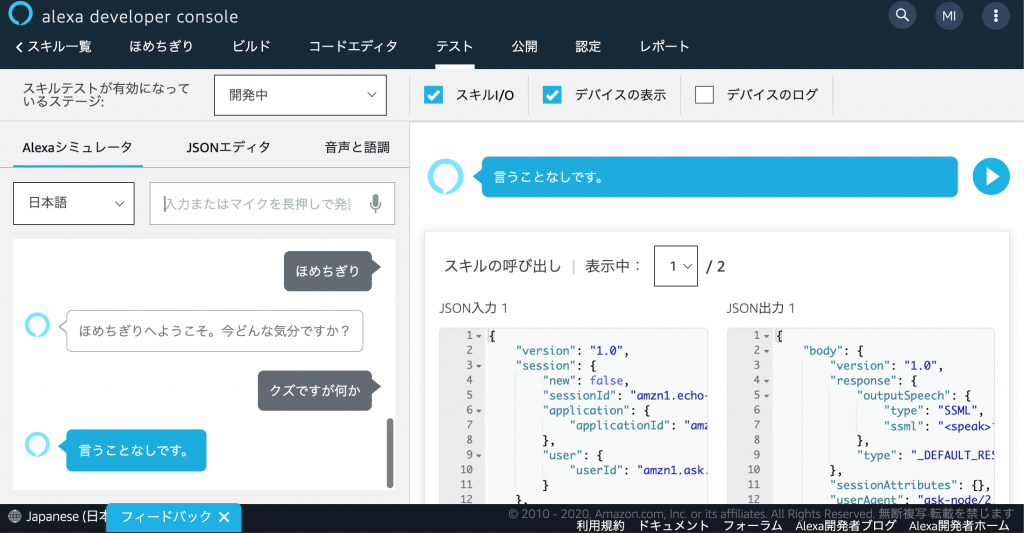
Task: Collapse the user fold arrow at line 9 in JSON入力
Action: pos(479,455)
